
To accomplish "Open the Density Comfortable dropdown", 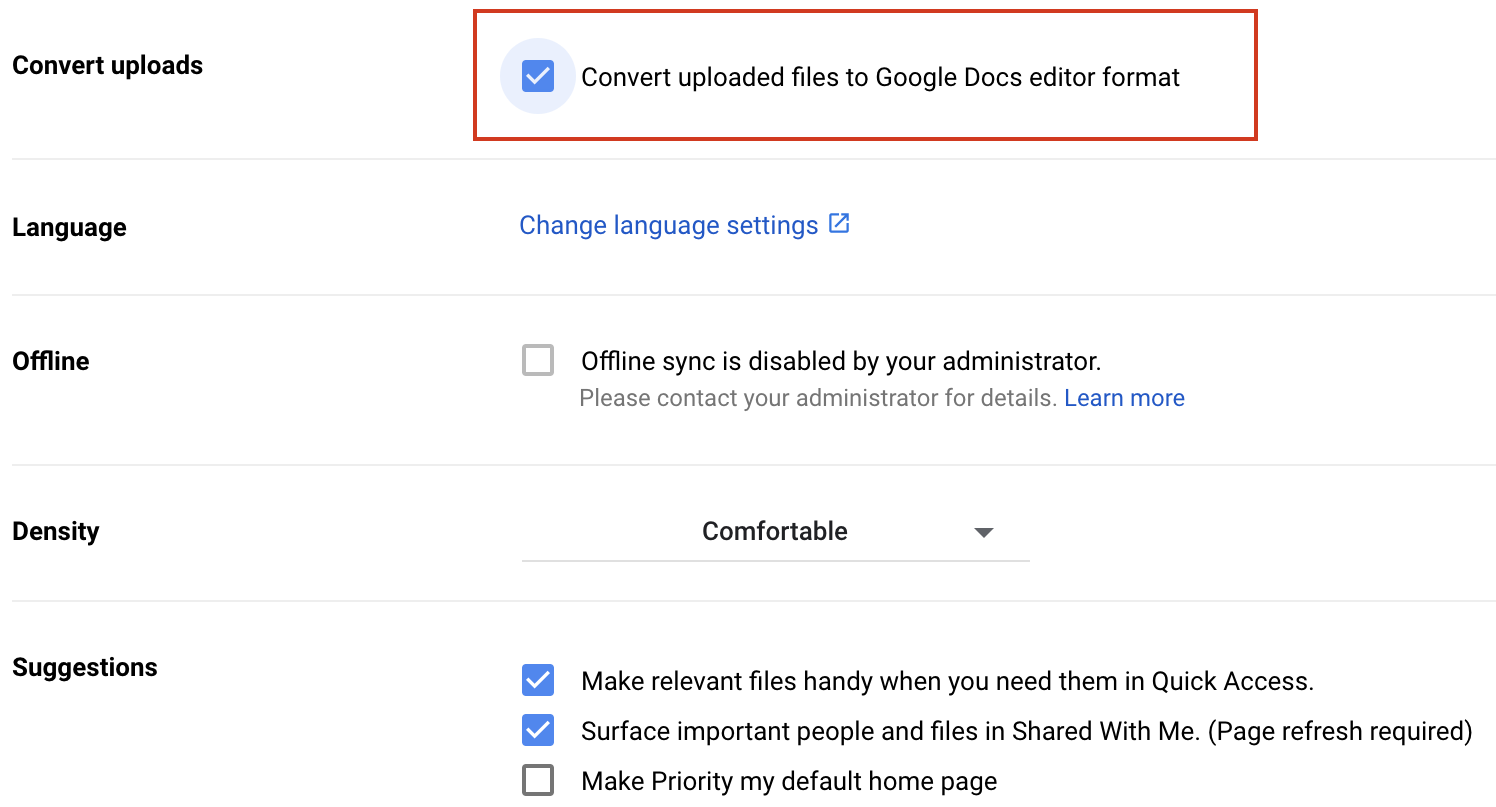I will click(x=775, y=532).
